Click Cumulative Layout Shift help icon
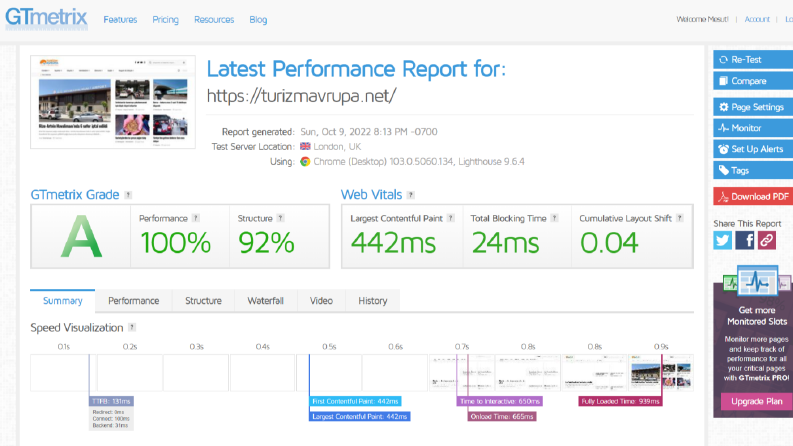 680,218
